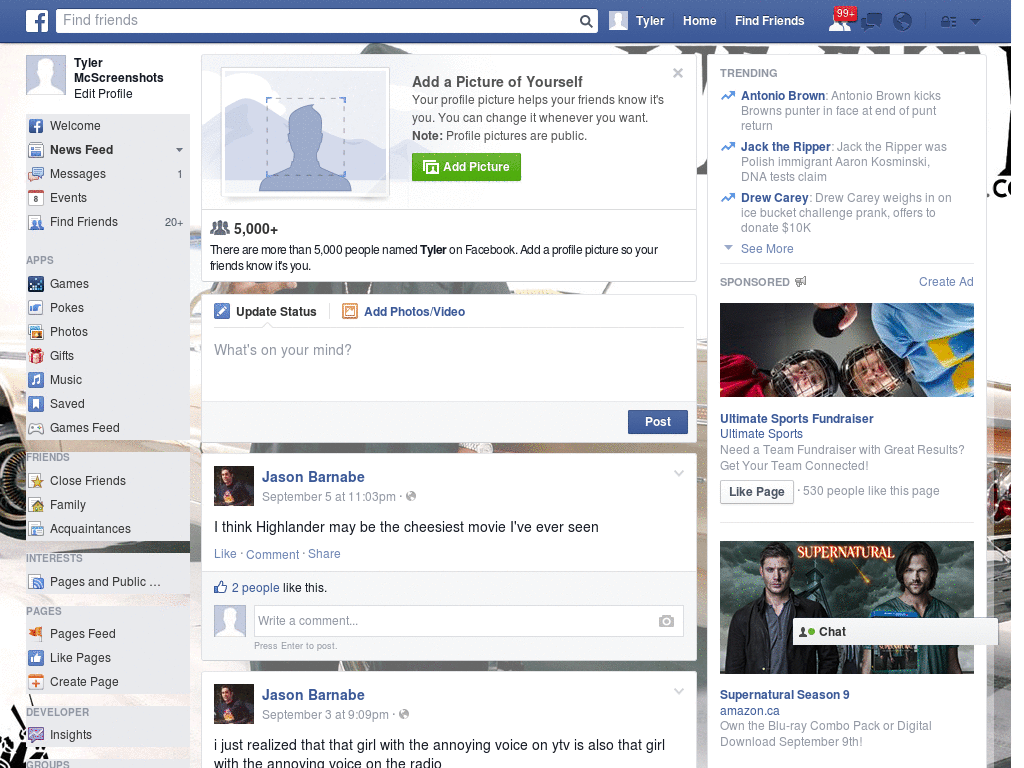Open the Games Feed controller icon
1024x768 pixels.
36,428
